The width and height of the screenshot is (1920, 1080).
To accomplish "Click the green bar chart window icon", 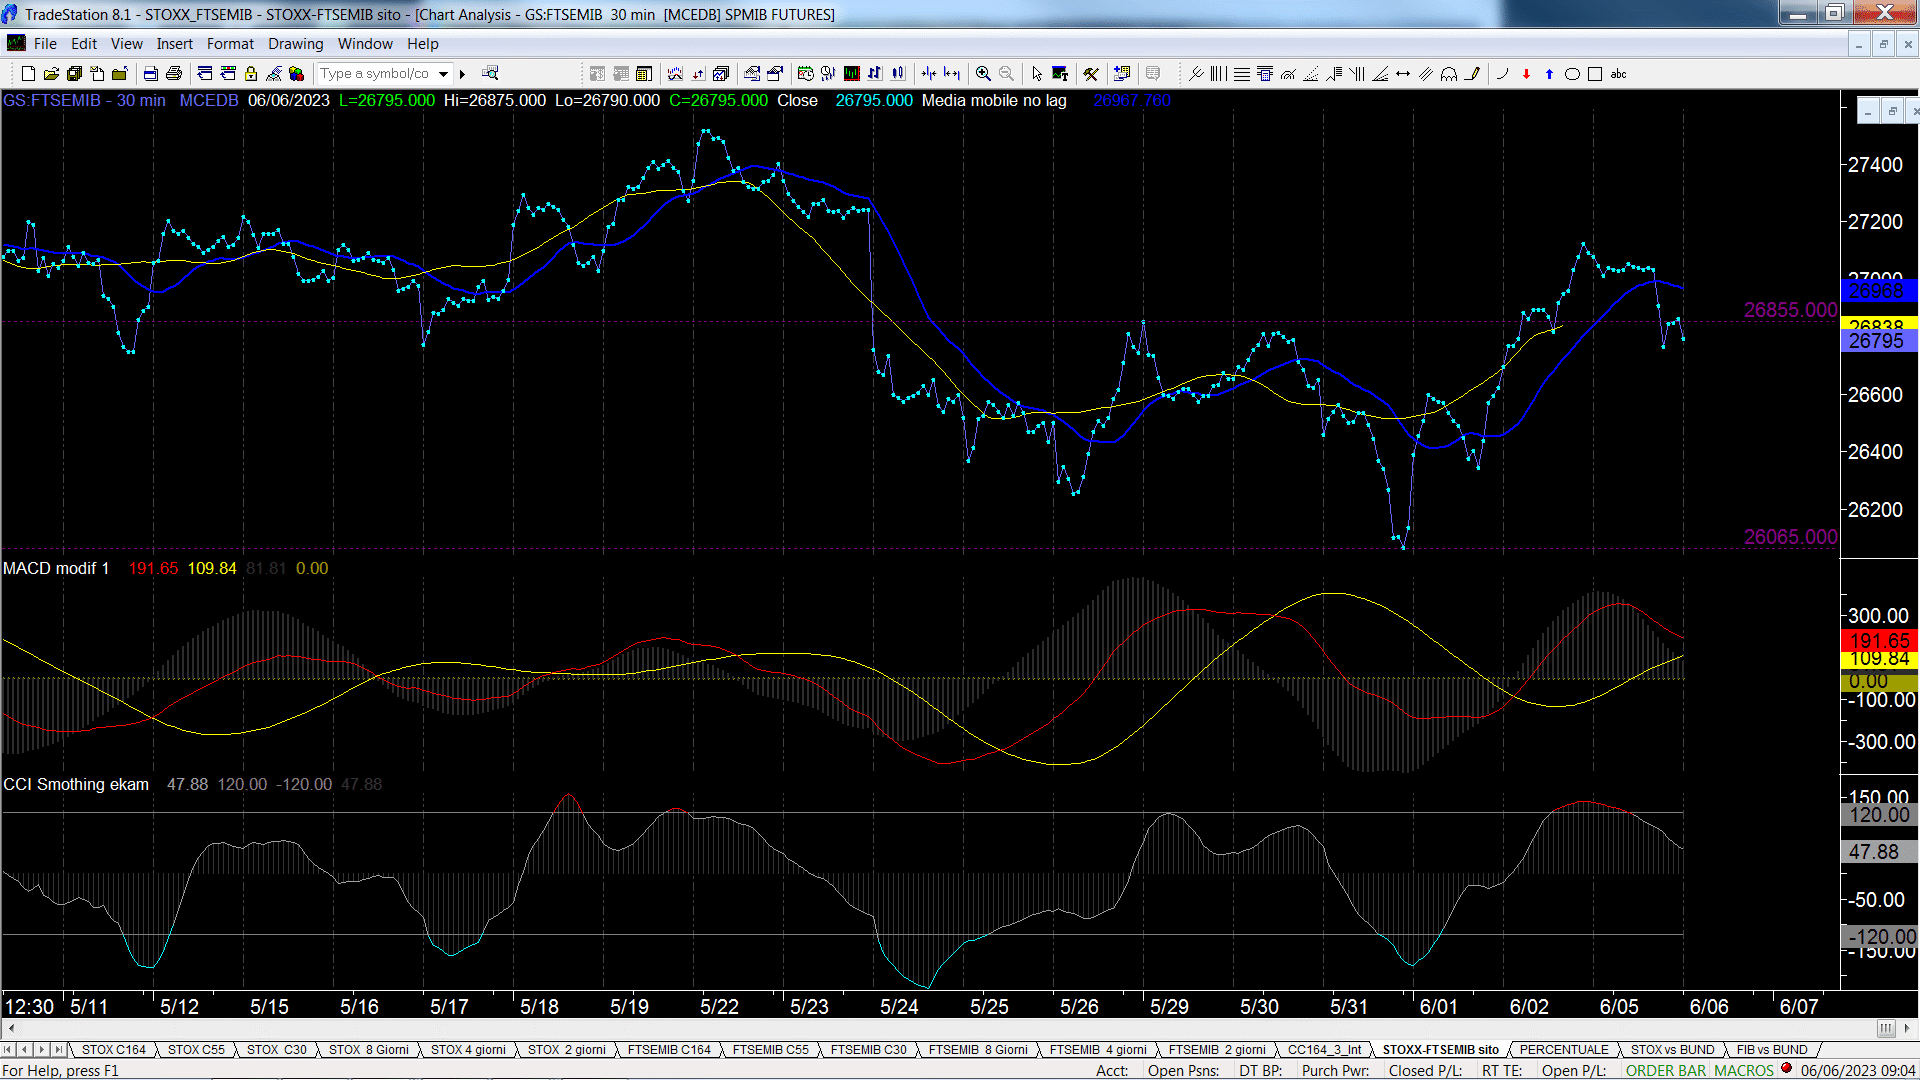I will pyautogui.click(x=851, y=73).
